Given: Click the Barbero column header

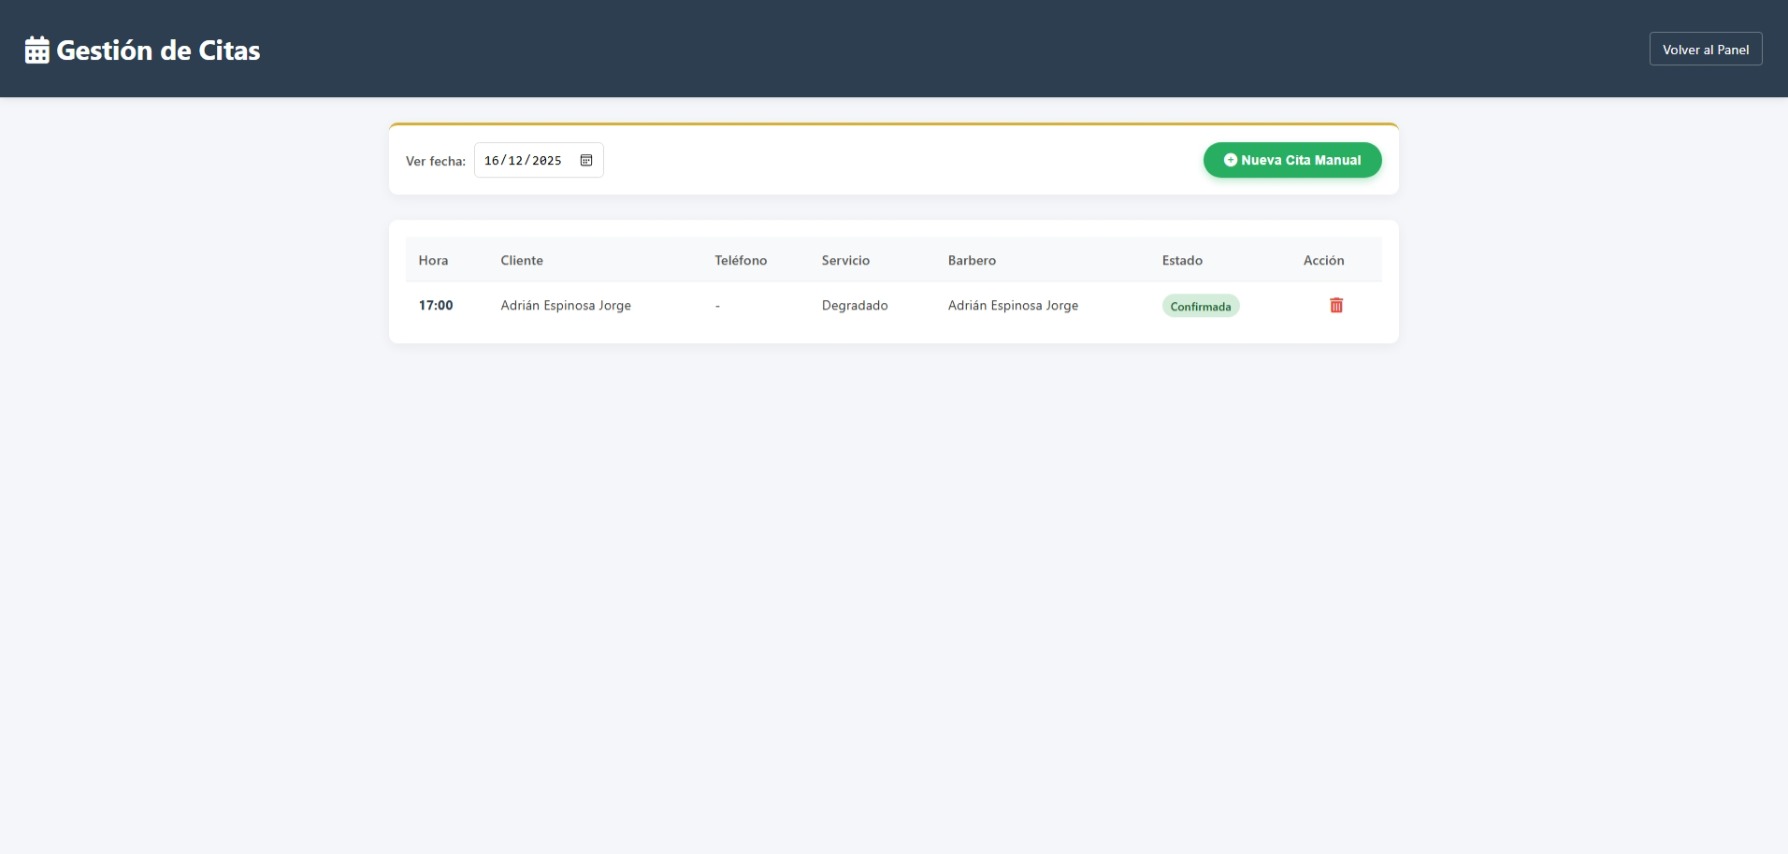Looking at the screenshot, I should (x=971, y=260).
